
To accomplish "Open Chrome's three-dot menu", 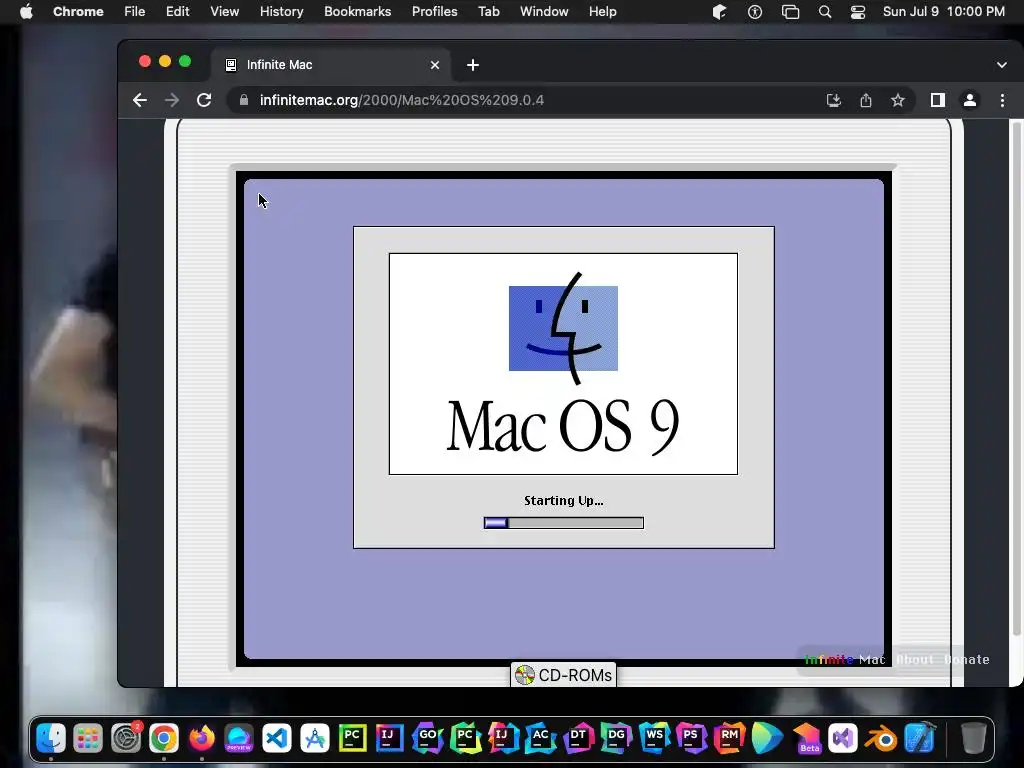I will coord(1002,100).
